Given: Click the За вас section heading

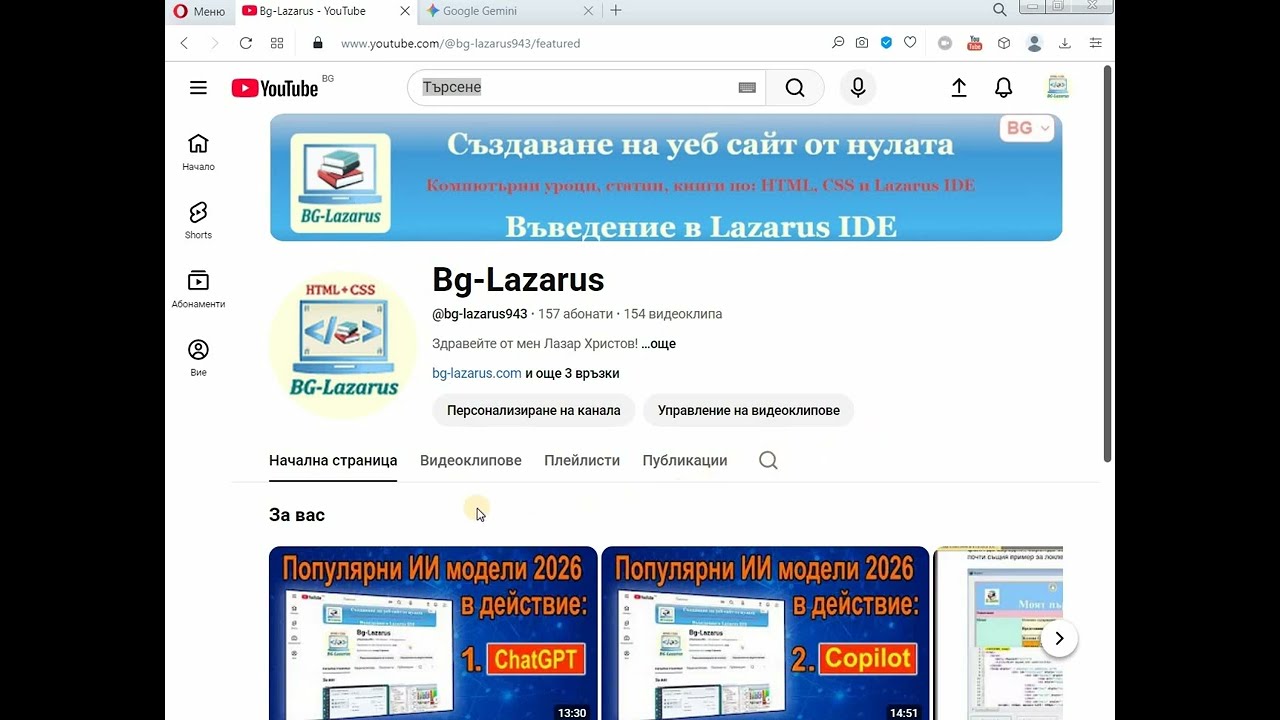Looking at the screenshot, I should coord(297,515).
